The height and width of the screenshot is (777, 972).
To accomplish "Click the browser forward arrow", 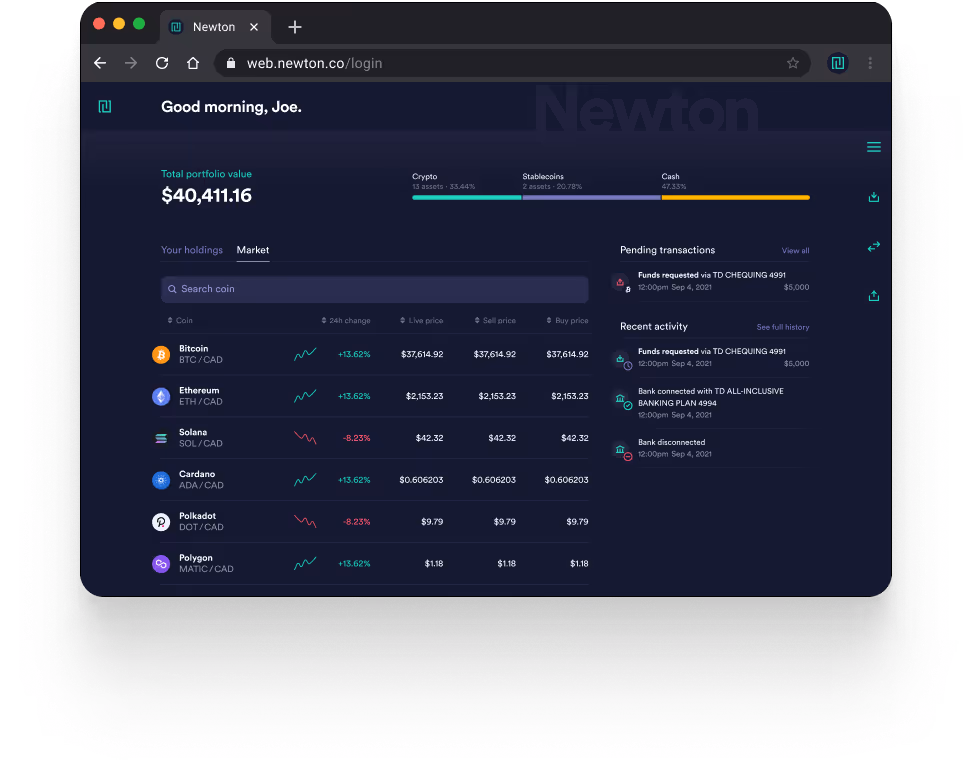I will 131,63.
